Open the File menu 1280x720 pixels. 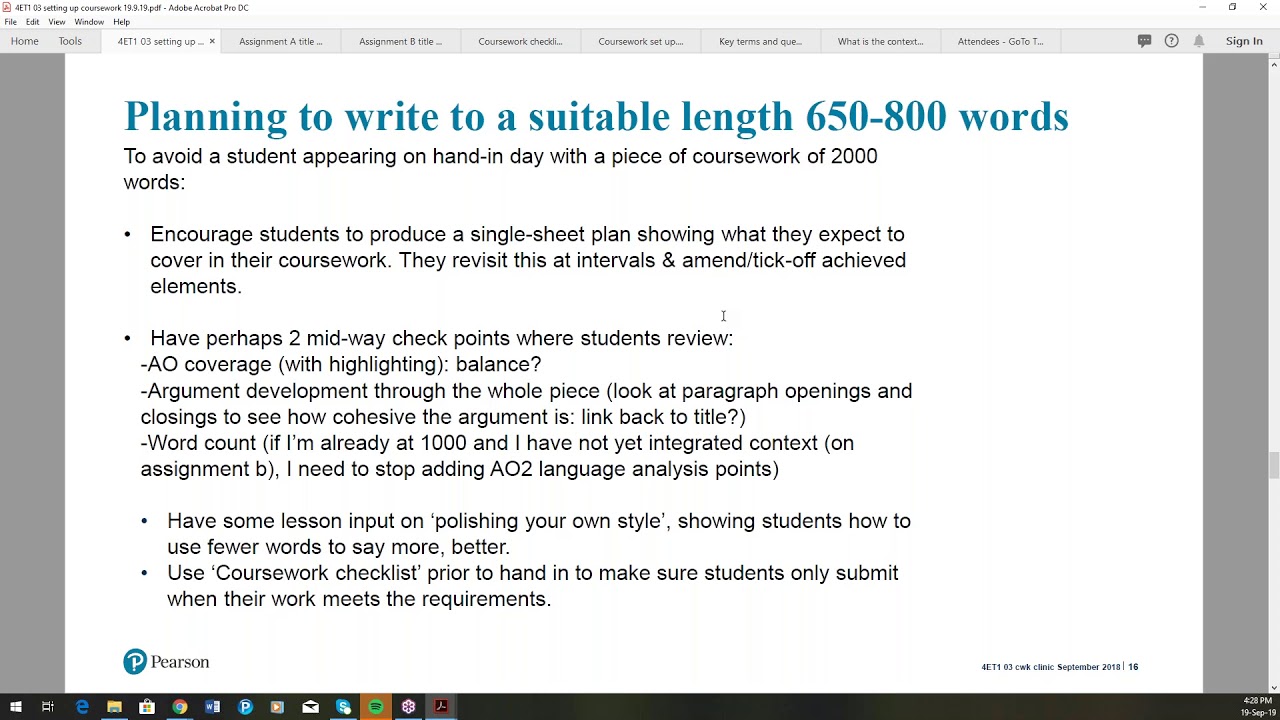(10, 22)
